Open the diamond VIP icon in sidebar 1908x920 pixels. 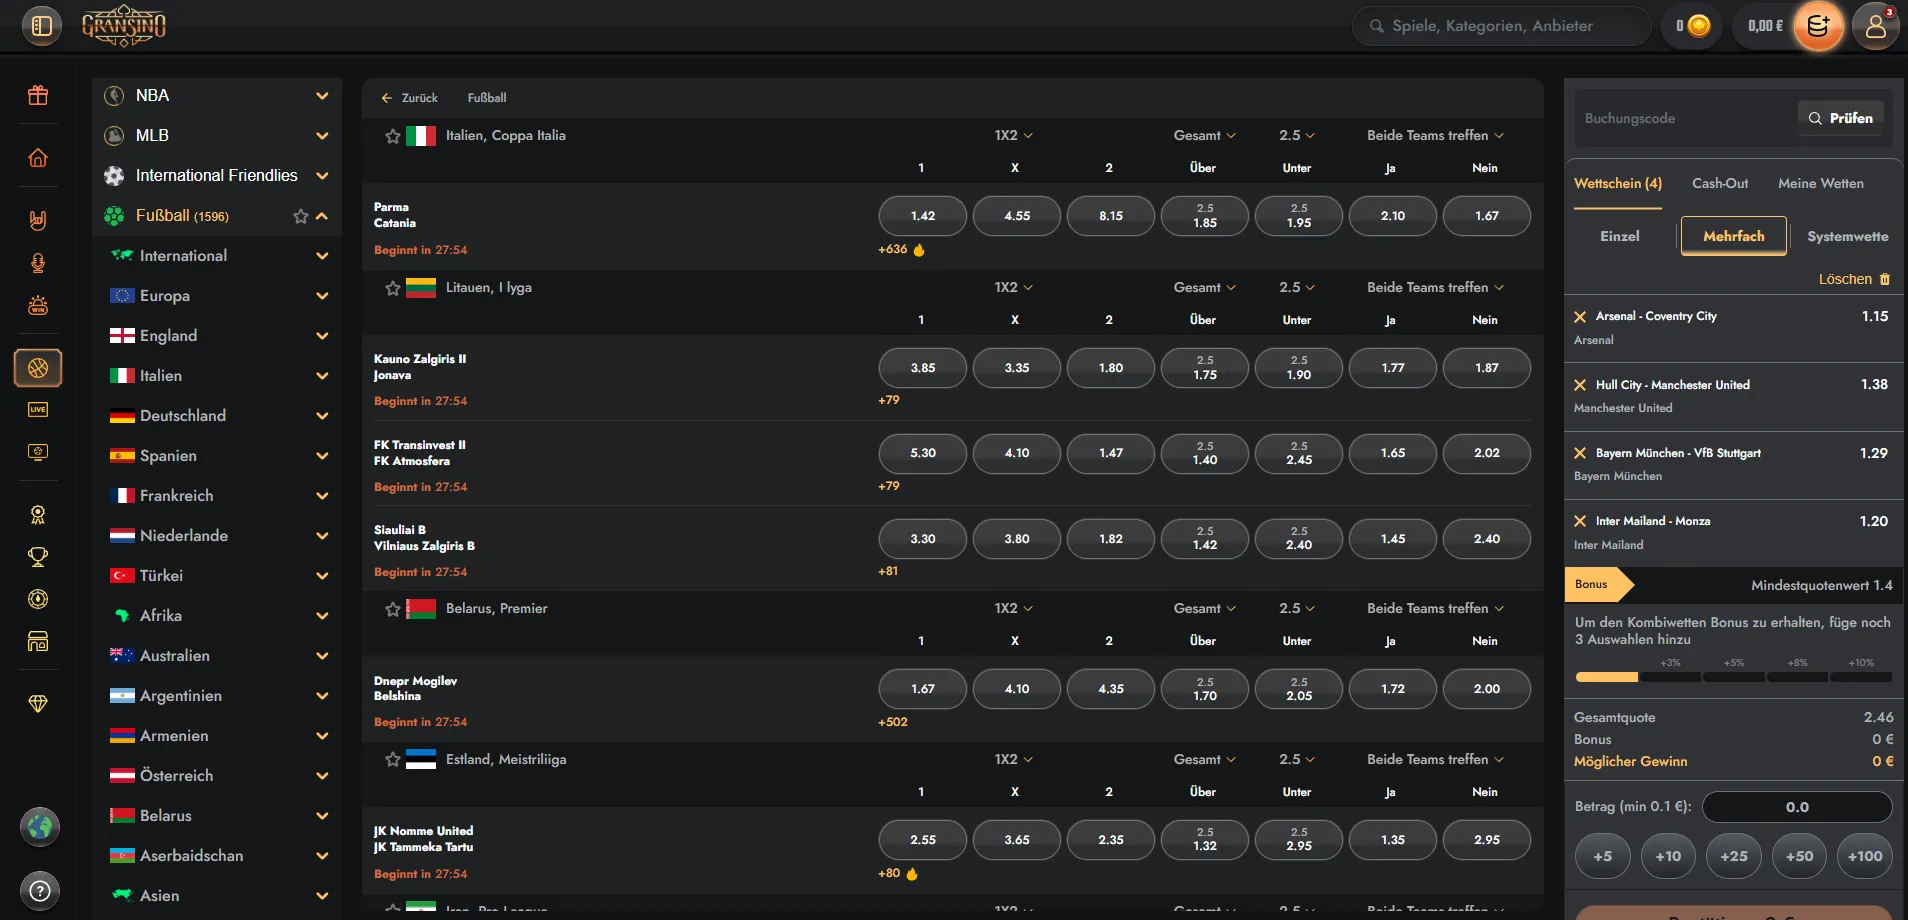38,704
